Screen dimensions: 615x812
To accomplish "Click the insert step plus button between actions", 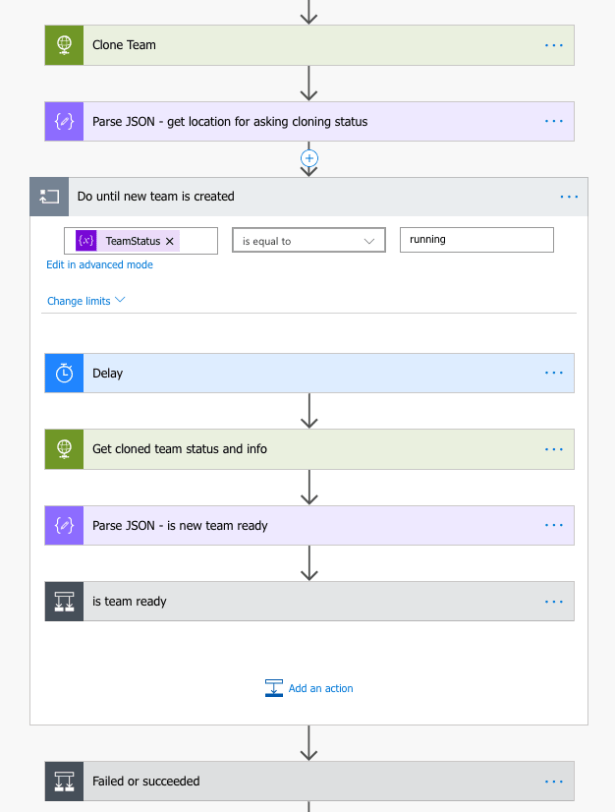I will 309,158.
